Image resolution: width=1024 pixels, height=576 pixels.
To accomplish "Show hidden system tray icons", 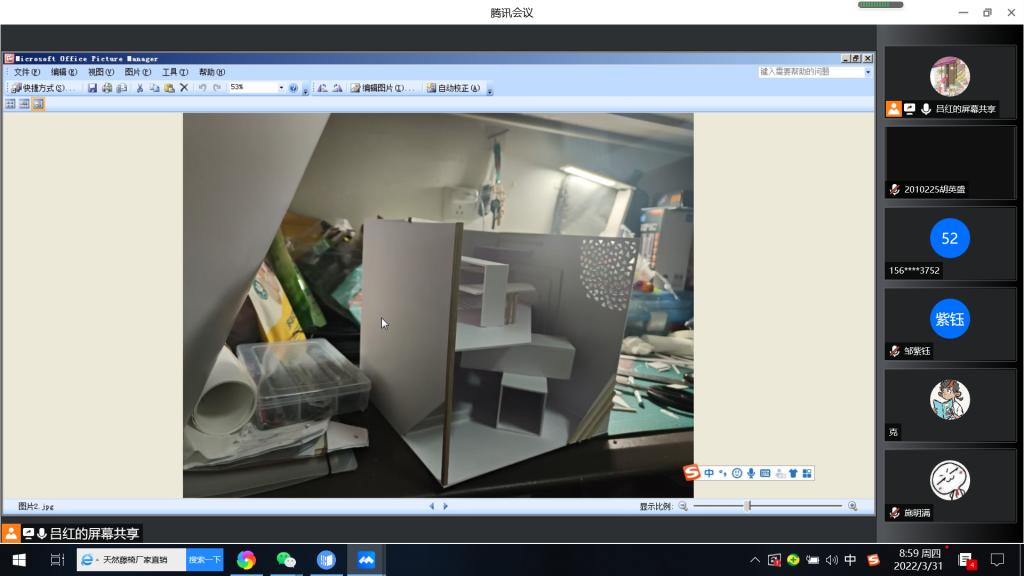I will [755, 560].
